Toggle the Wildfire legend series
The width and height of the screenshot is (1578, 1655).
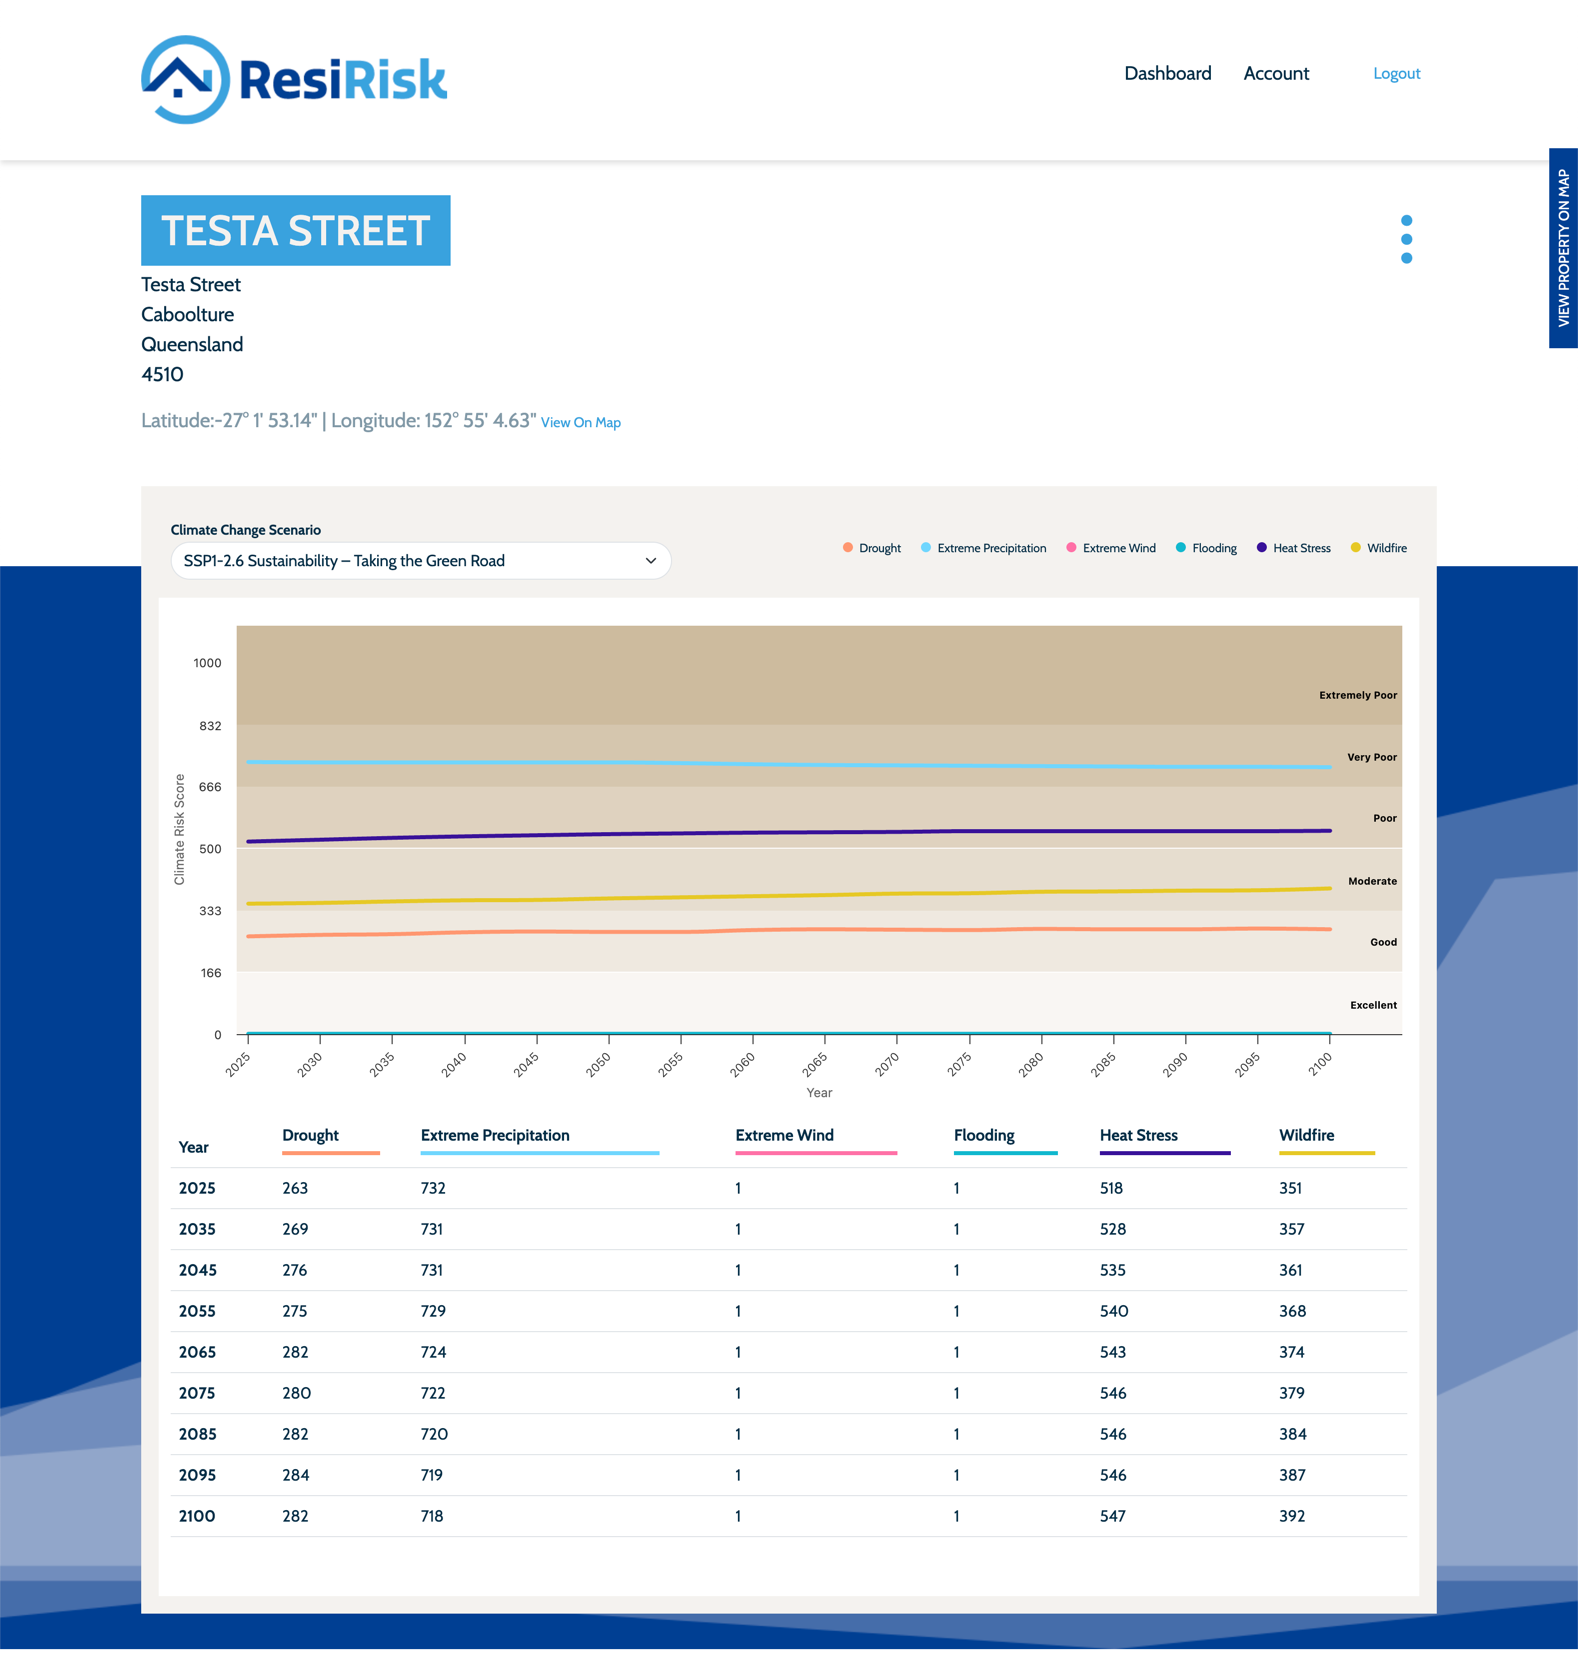pyautogui.click(x=1378, y=548)
